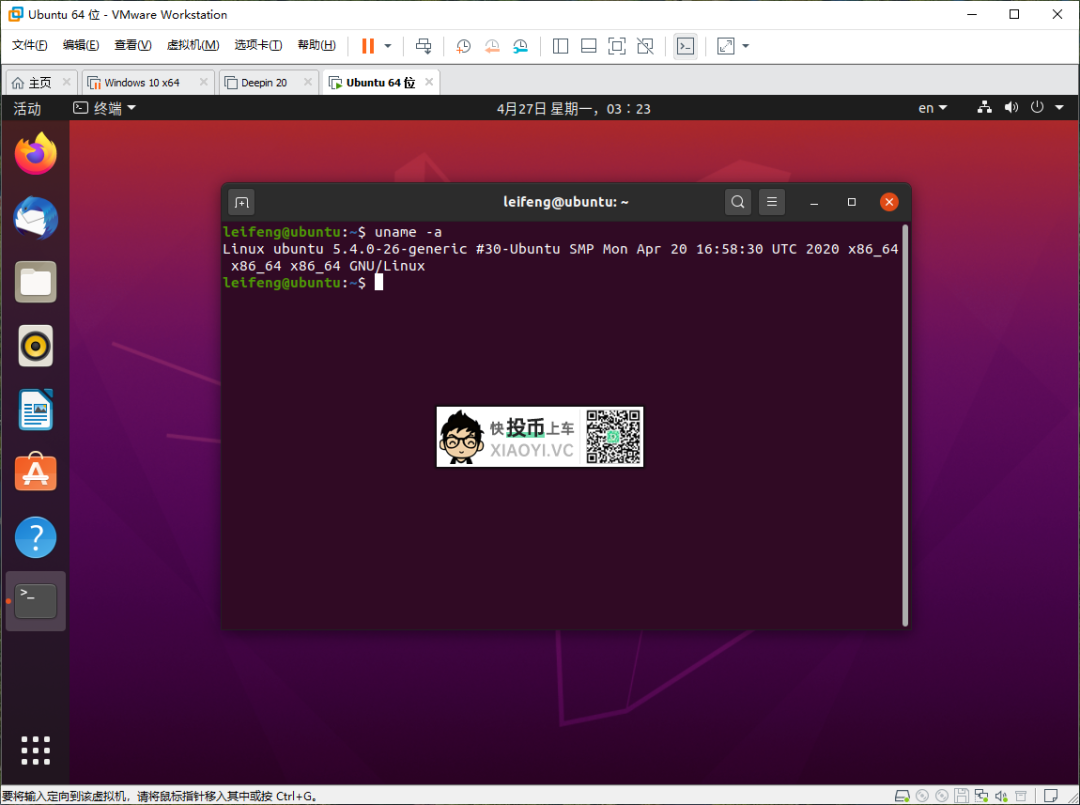The image size is (1080, 805).
Task: Take a snapshot of this virtual machine
Action: (x=461, y=46)
